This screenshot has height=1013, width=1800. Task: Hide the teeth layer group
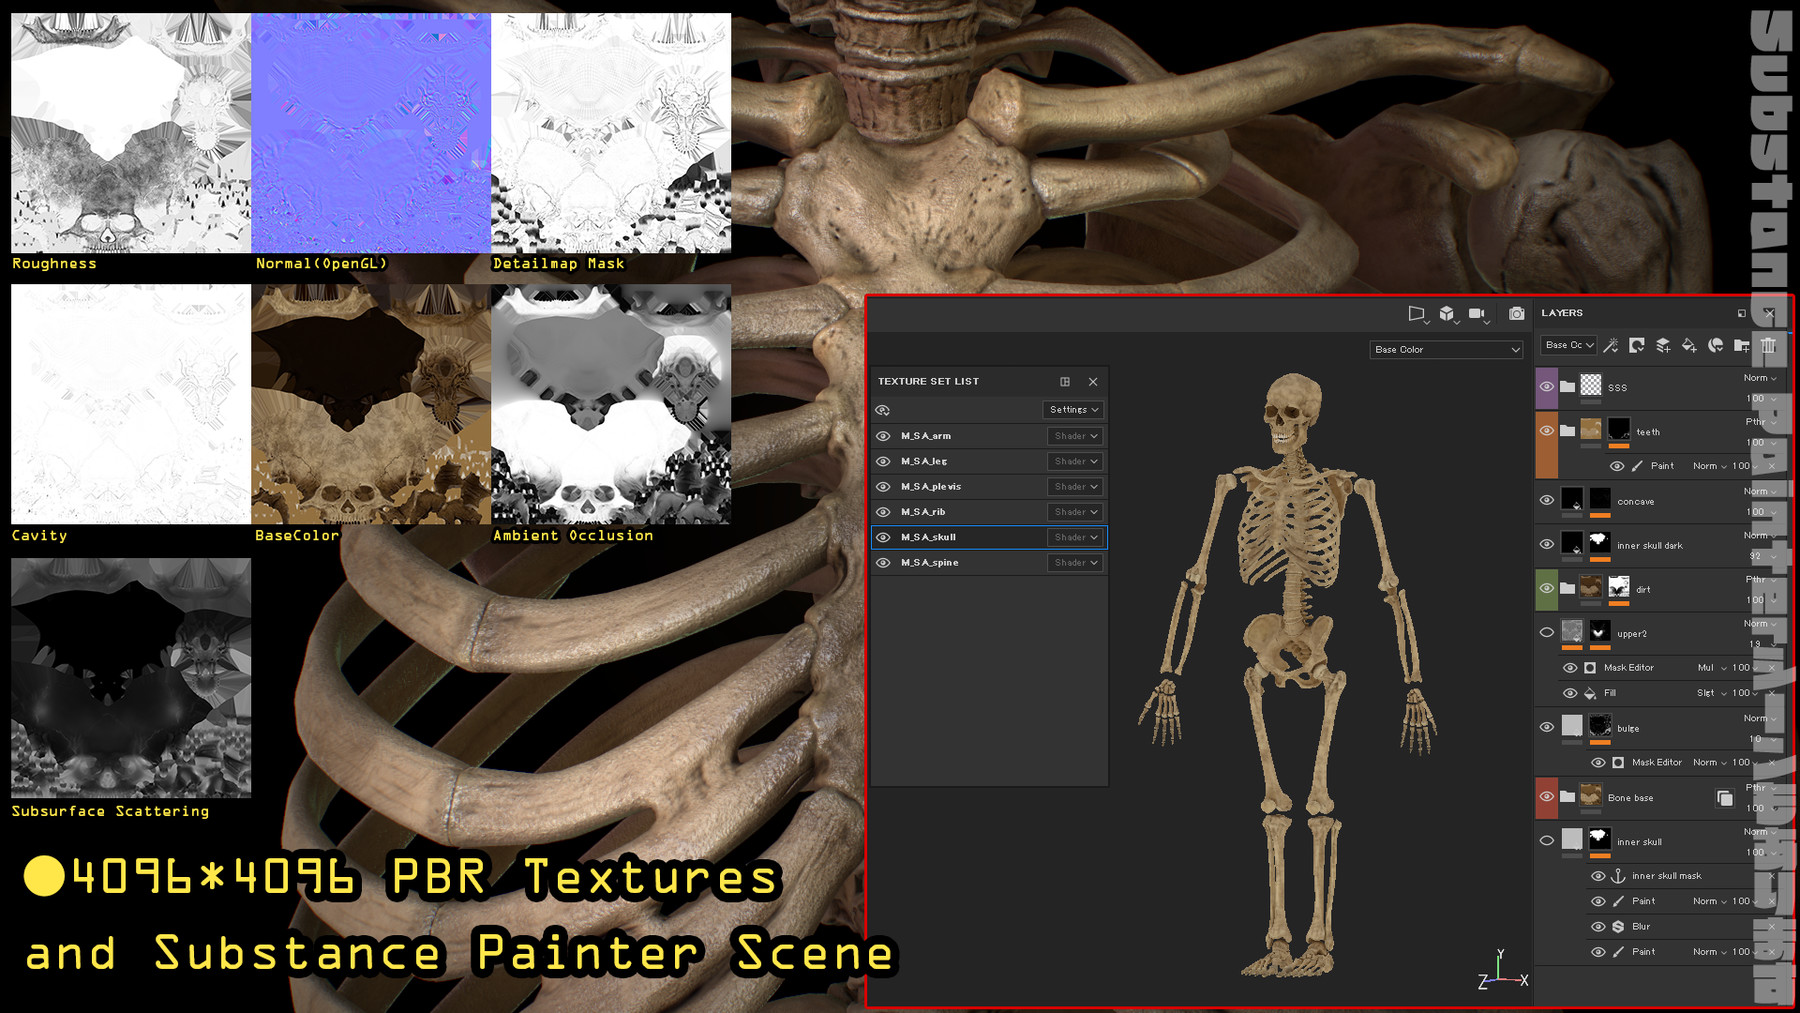[1548, 431]
